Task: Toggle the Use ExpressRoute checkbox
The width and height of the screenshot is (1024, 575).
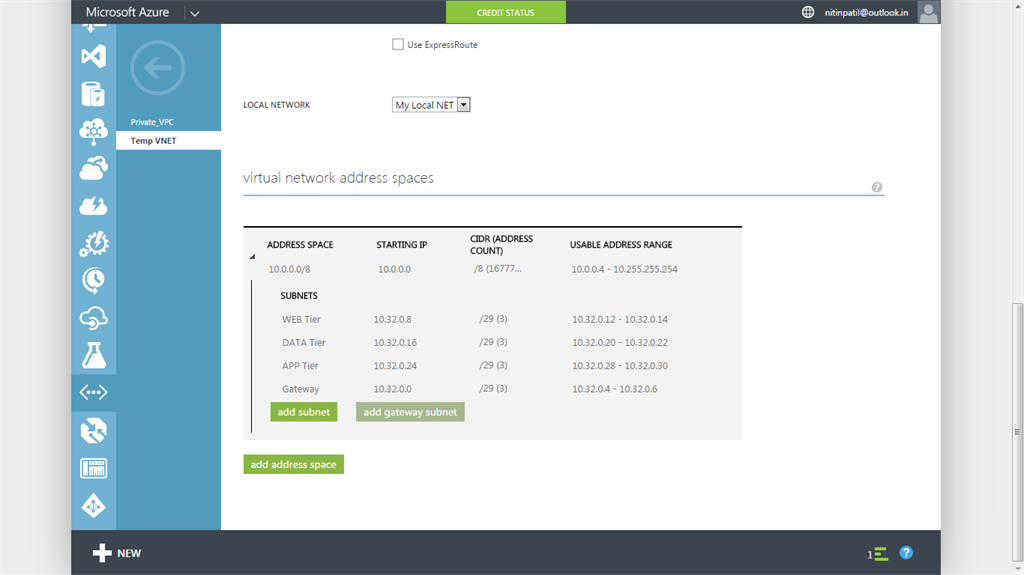Action: click(x=398, y=44)
